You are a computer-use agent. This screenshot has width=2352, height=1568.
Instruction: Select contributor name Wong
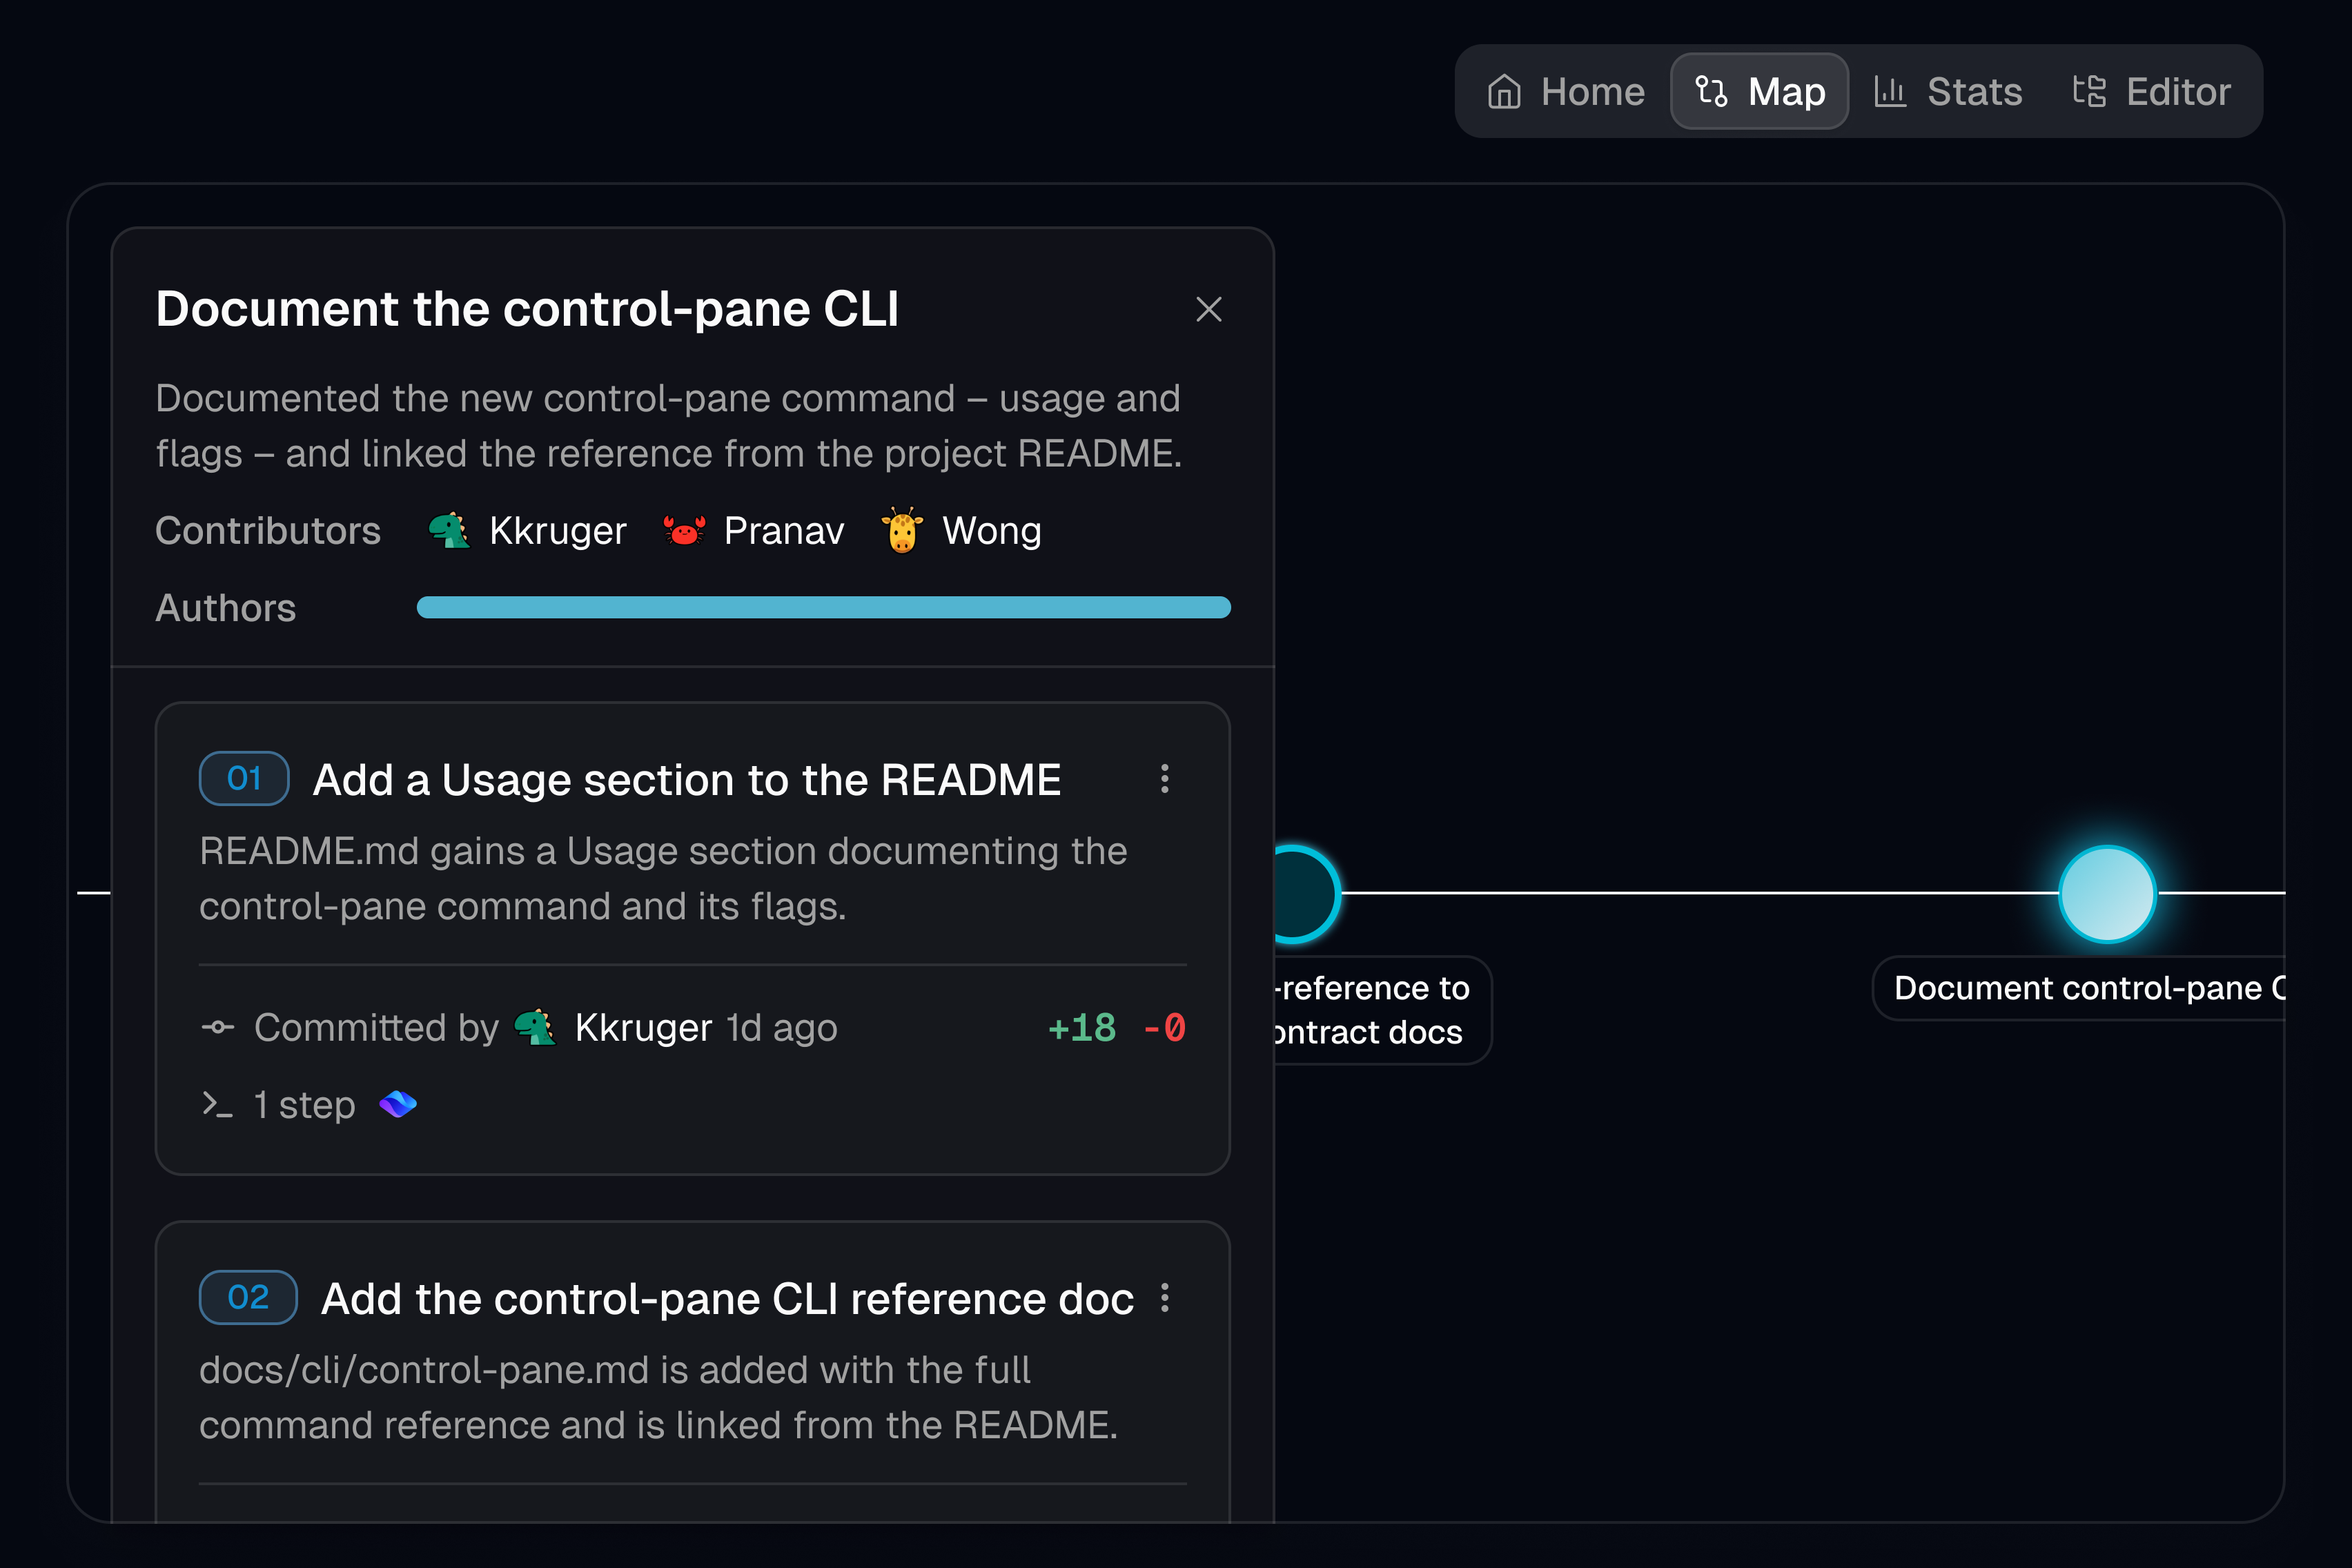[992, 531]
